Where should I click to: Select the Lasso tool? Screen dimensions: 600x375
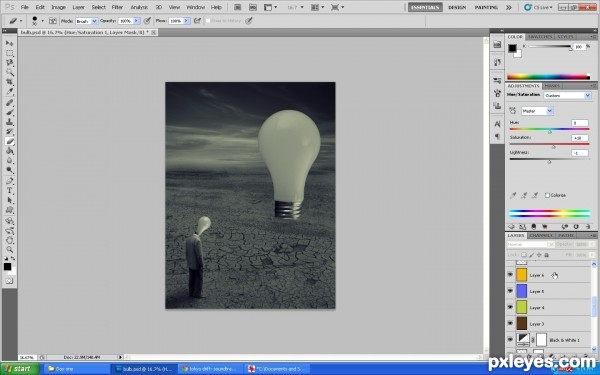pos(10,63)
